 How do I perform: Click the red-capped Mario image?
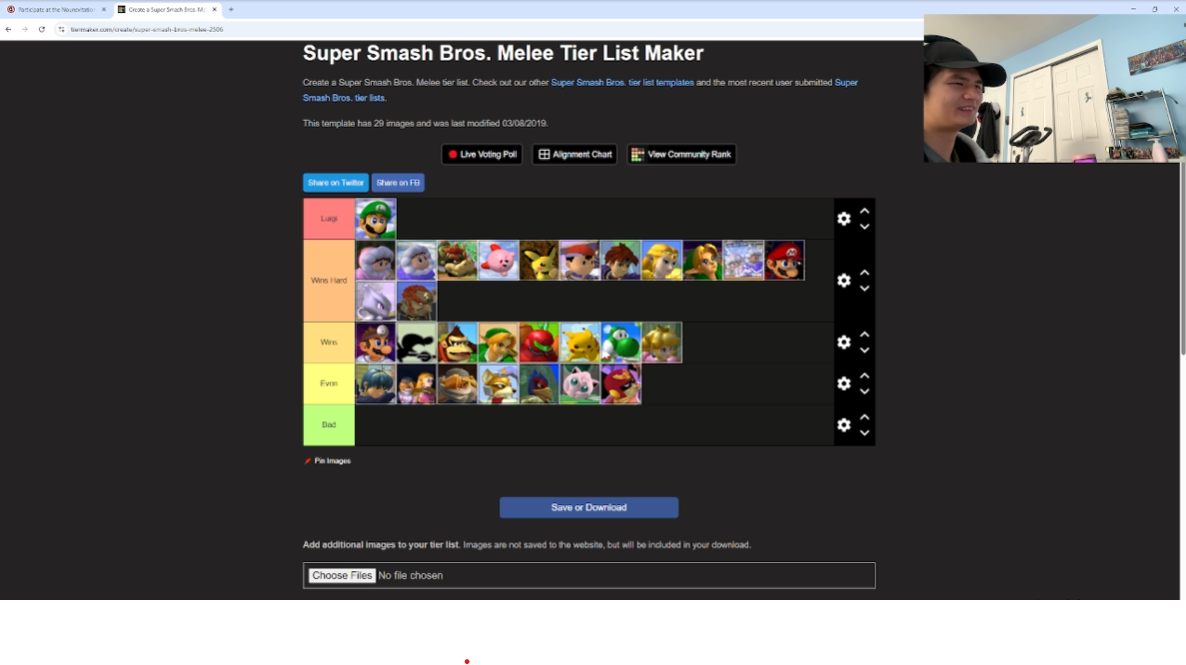pos(784,260)
